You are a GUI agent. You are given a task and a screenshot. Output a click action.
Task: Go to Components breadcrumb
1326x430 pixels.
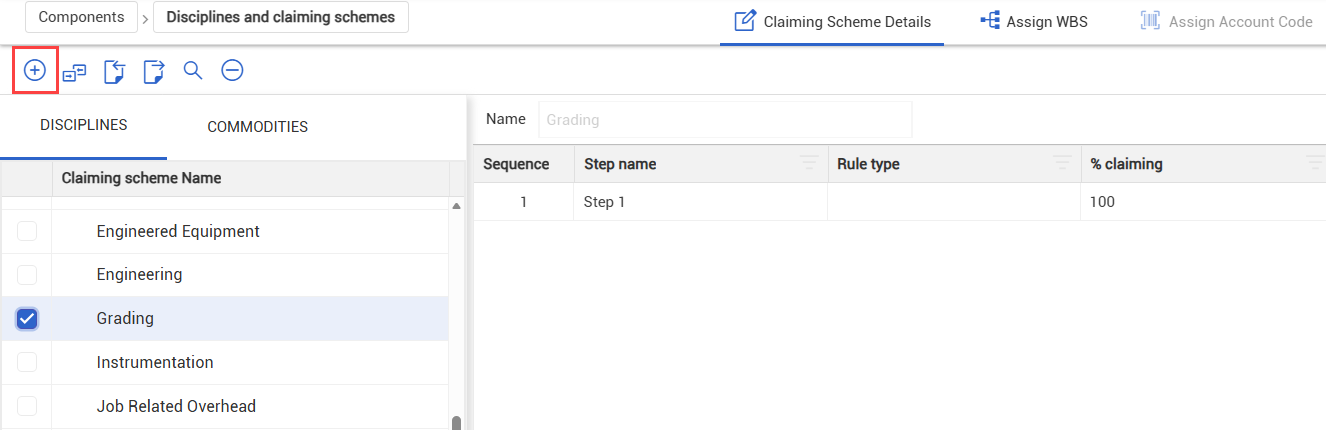tap(81, 17)
